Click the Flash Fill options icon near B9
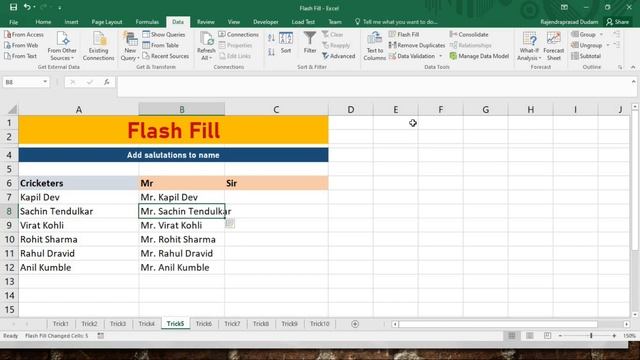The height and width of the screenshot is (360, 640). (230, 223)
